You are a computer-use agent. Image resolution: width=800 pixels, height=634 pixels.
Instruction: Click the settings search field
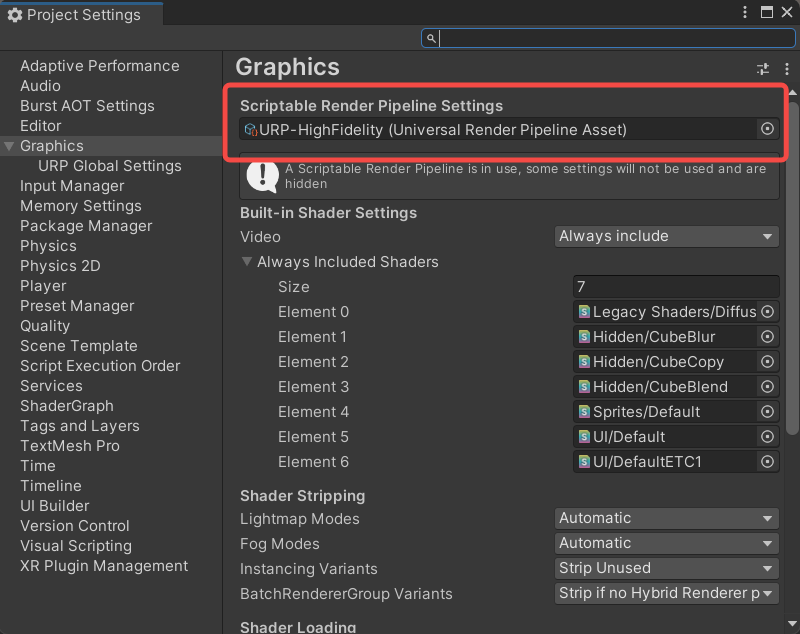point(610,38)
